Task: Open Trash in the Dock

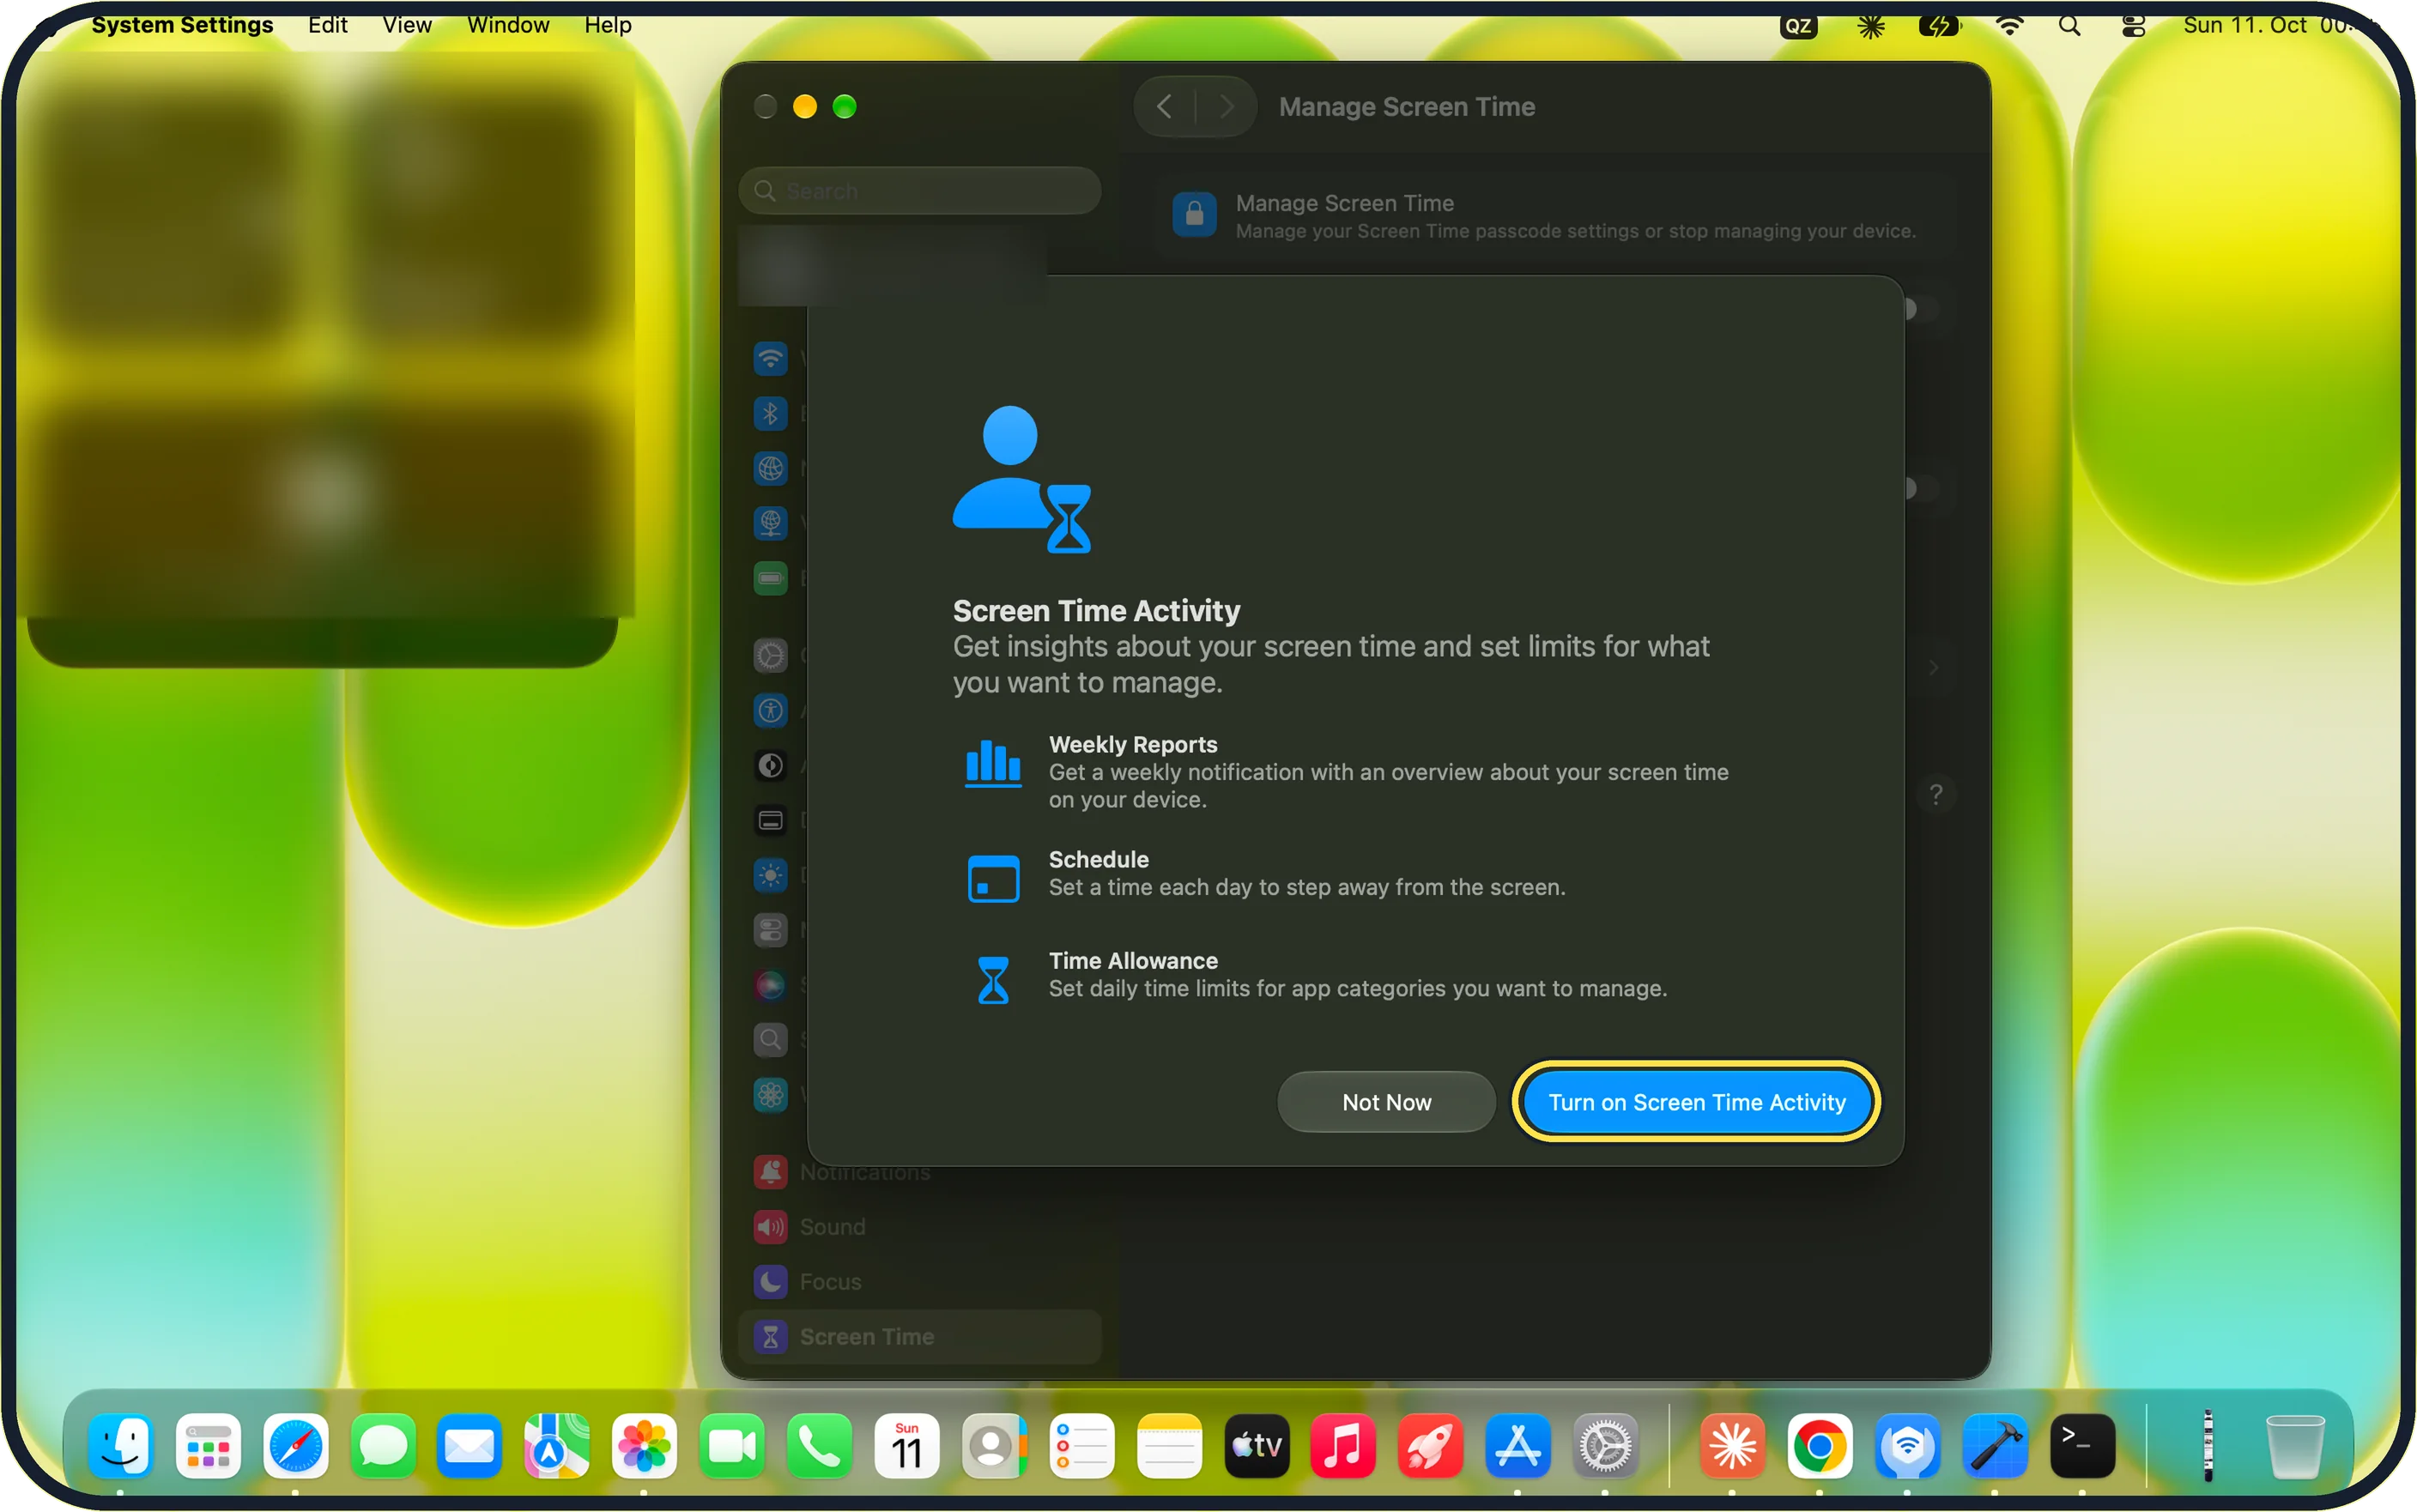Action: pyautogui.click(x=2294, y=1446)
